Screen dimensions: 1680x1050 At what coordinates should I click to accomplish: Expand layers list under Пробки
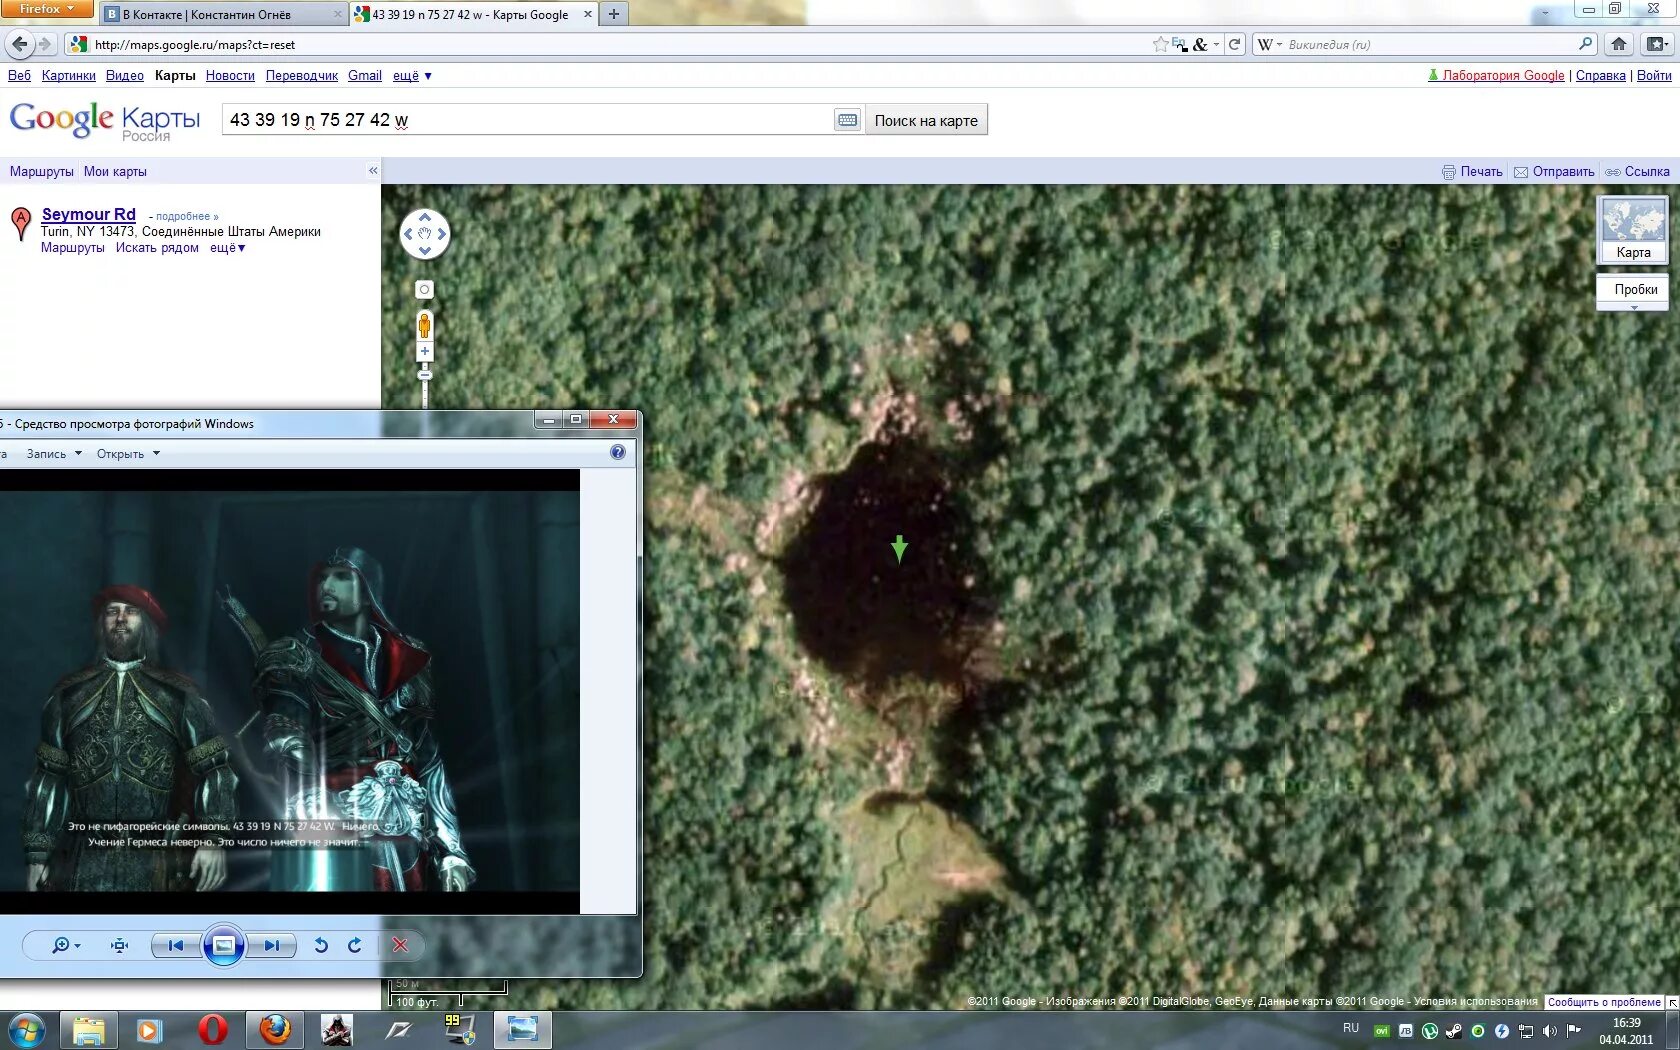click(1633, 308)
